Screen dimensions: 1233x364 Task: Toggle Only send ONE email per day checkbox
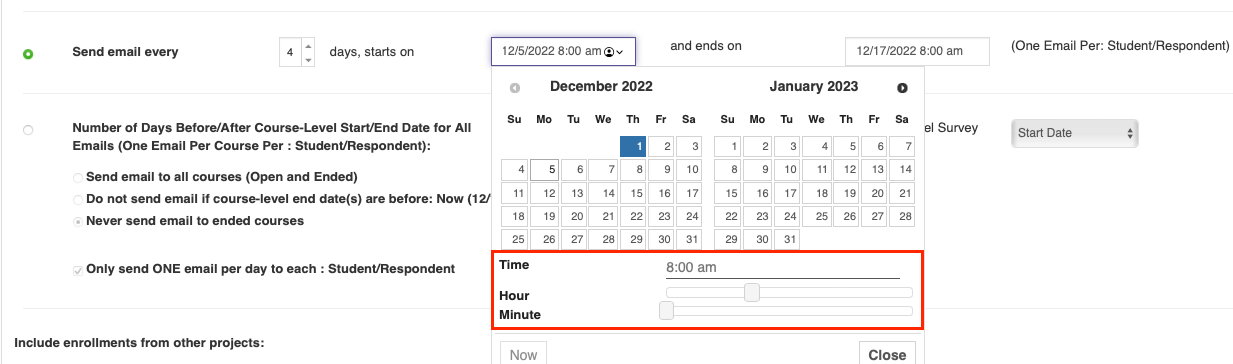(78, 270)
